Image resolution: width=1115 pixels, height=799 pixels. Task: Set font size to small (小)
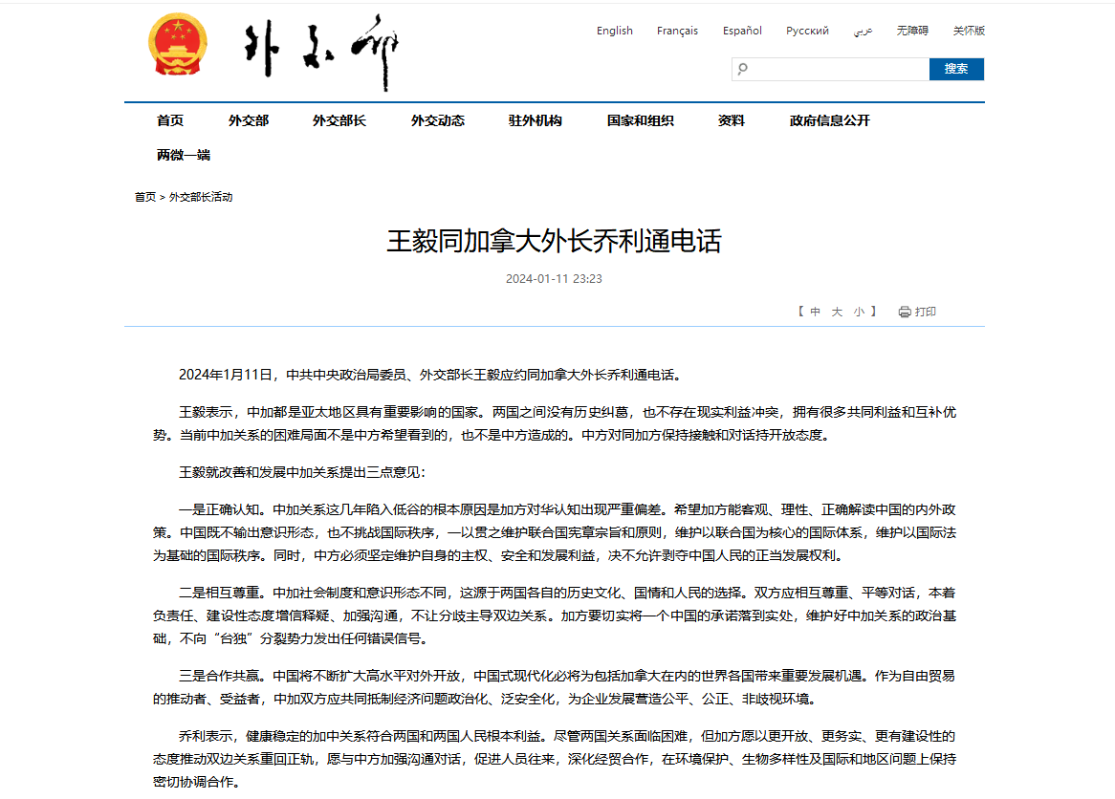(858, 312)
